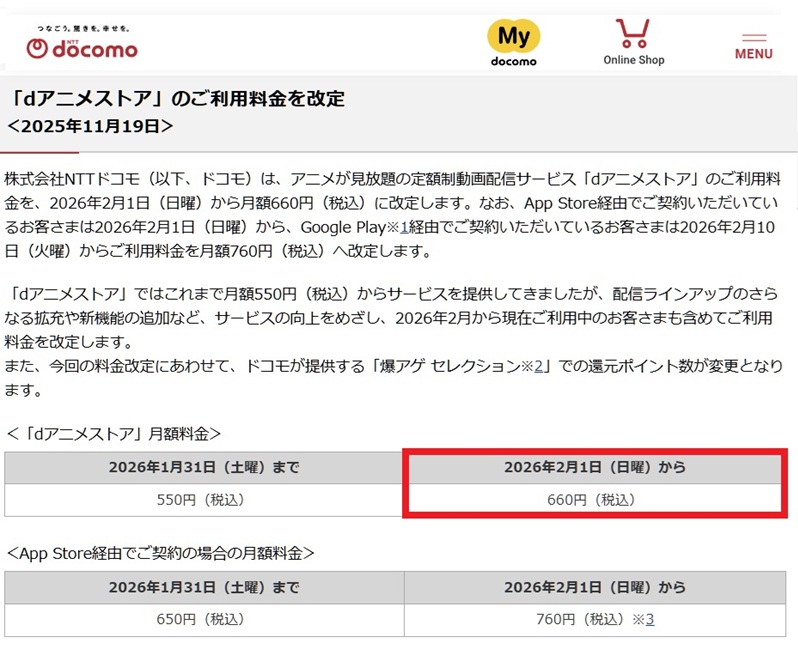Click the date line <2025年11月19日>
The image size is (798, 651).
coord(90,126)
